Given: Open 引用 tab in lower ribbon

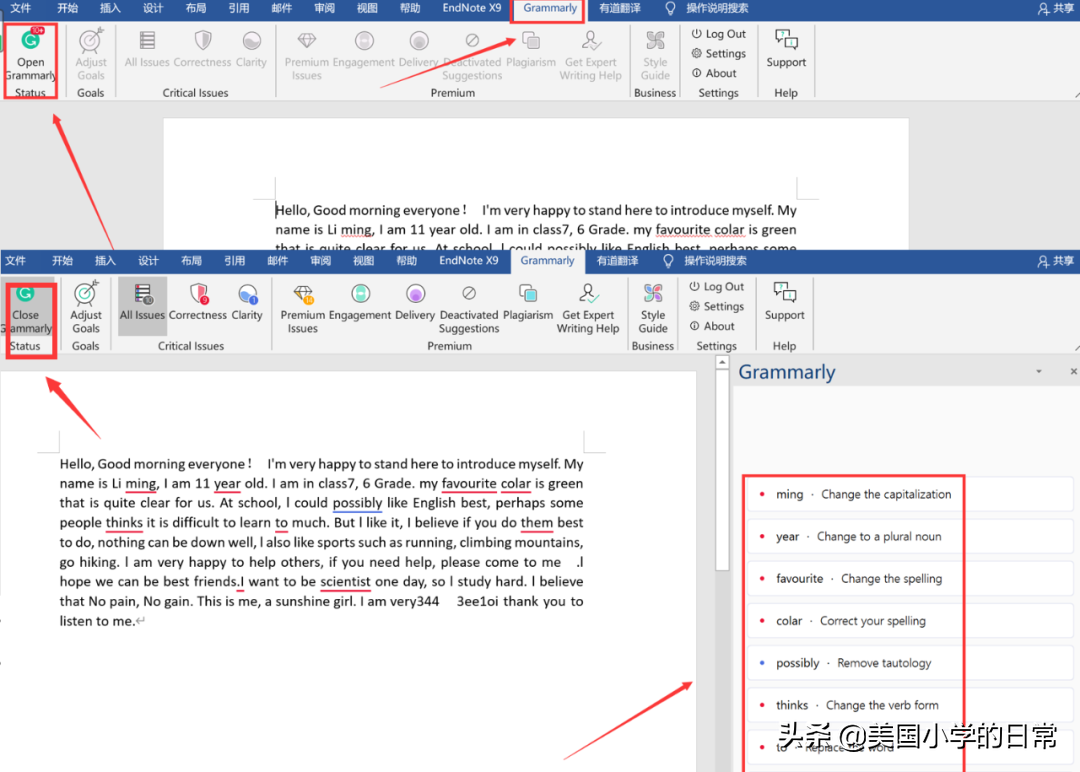Looking at the screenshot, I should 234,261.
